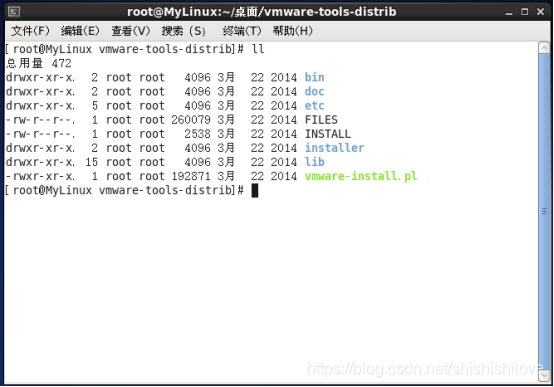Image resolution: width=554 pixels, height=387 pixels.
Task: Minimize the terminal window
Action: (x=509, y=12)
